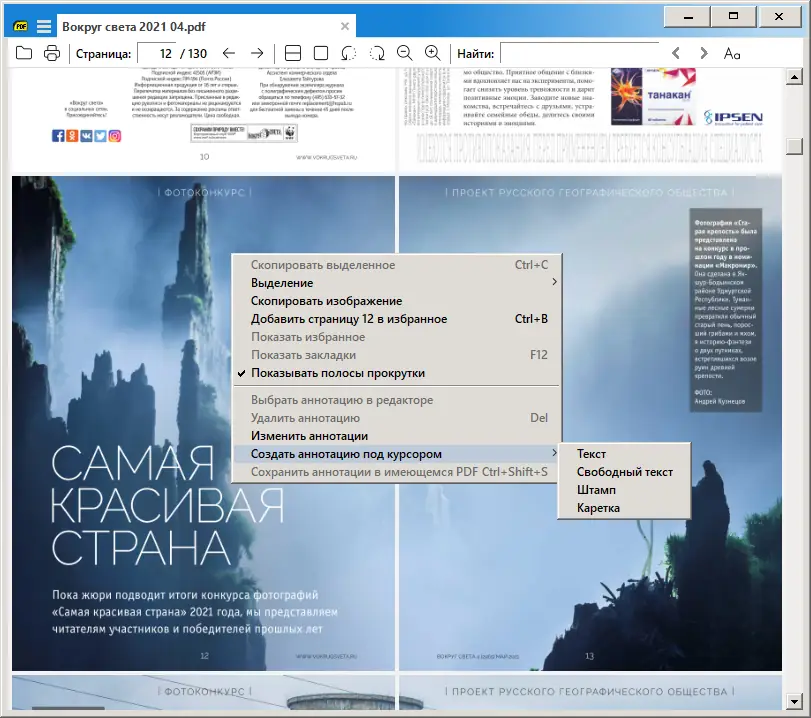The image size is (811, 718).
Task: Click the / 130 total pages text
Action: pos(193,54)
